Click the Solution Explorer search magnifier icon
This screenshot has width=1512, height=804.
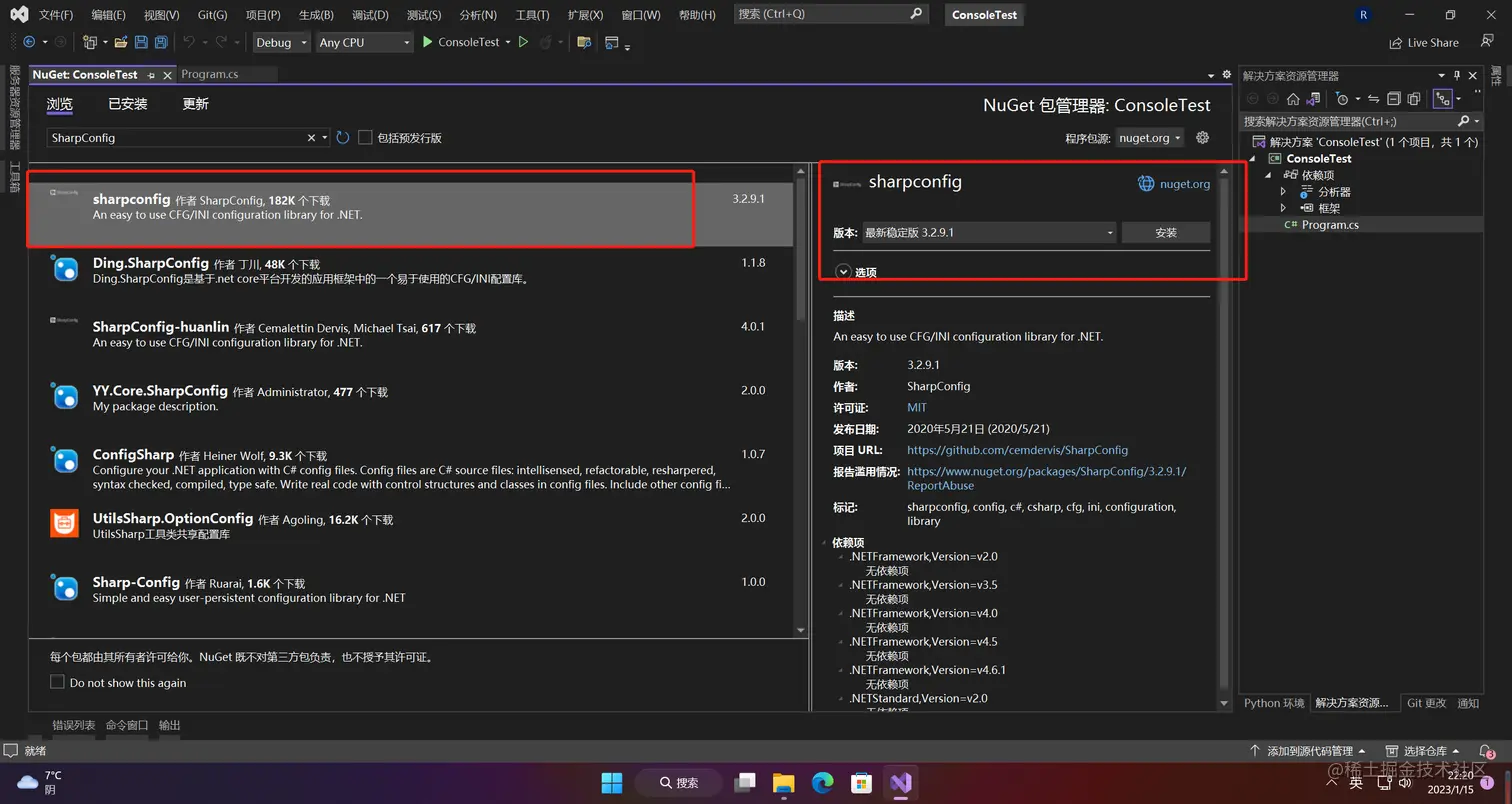1464,121
